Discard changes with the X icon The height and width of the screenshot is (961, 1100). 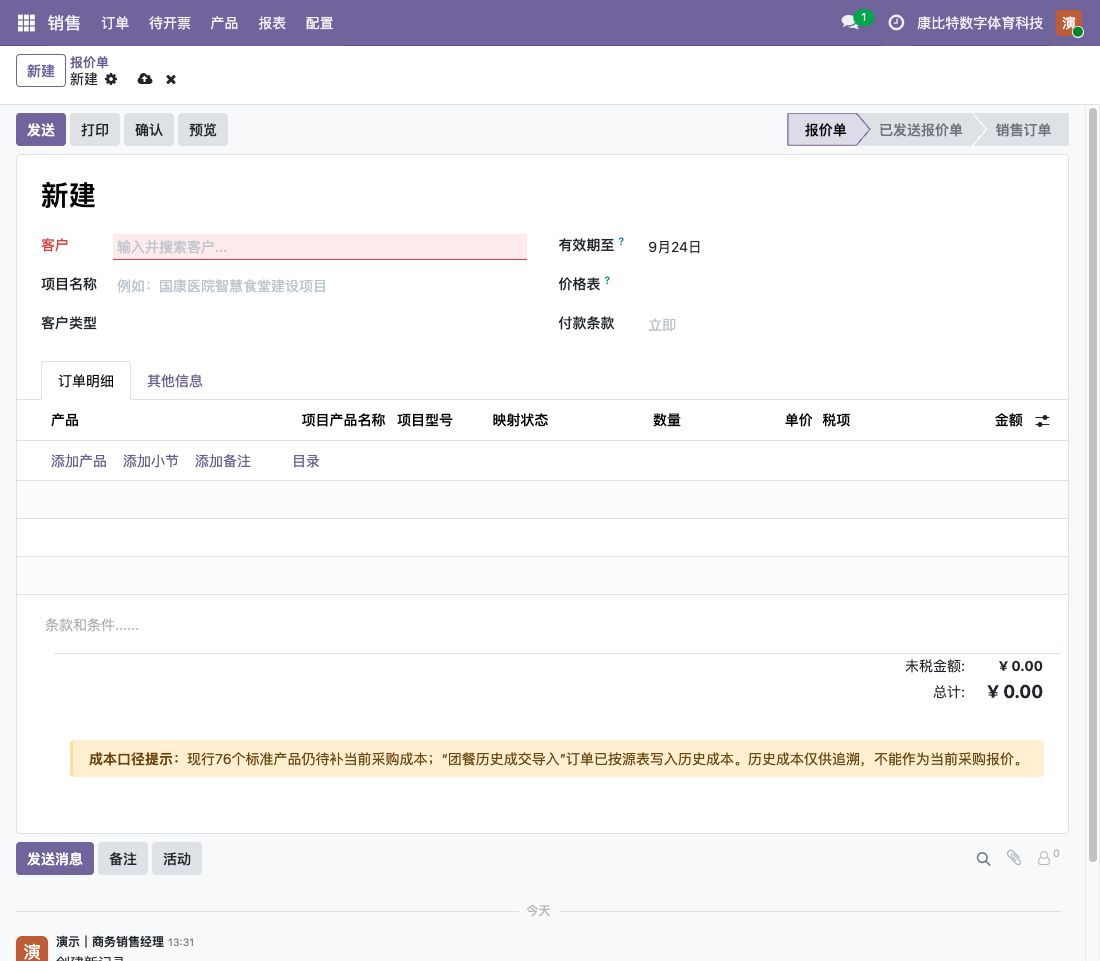pyautogui.click(x=170, y=79)
